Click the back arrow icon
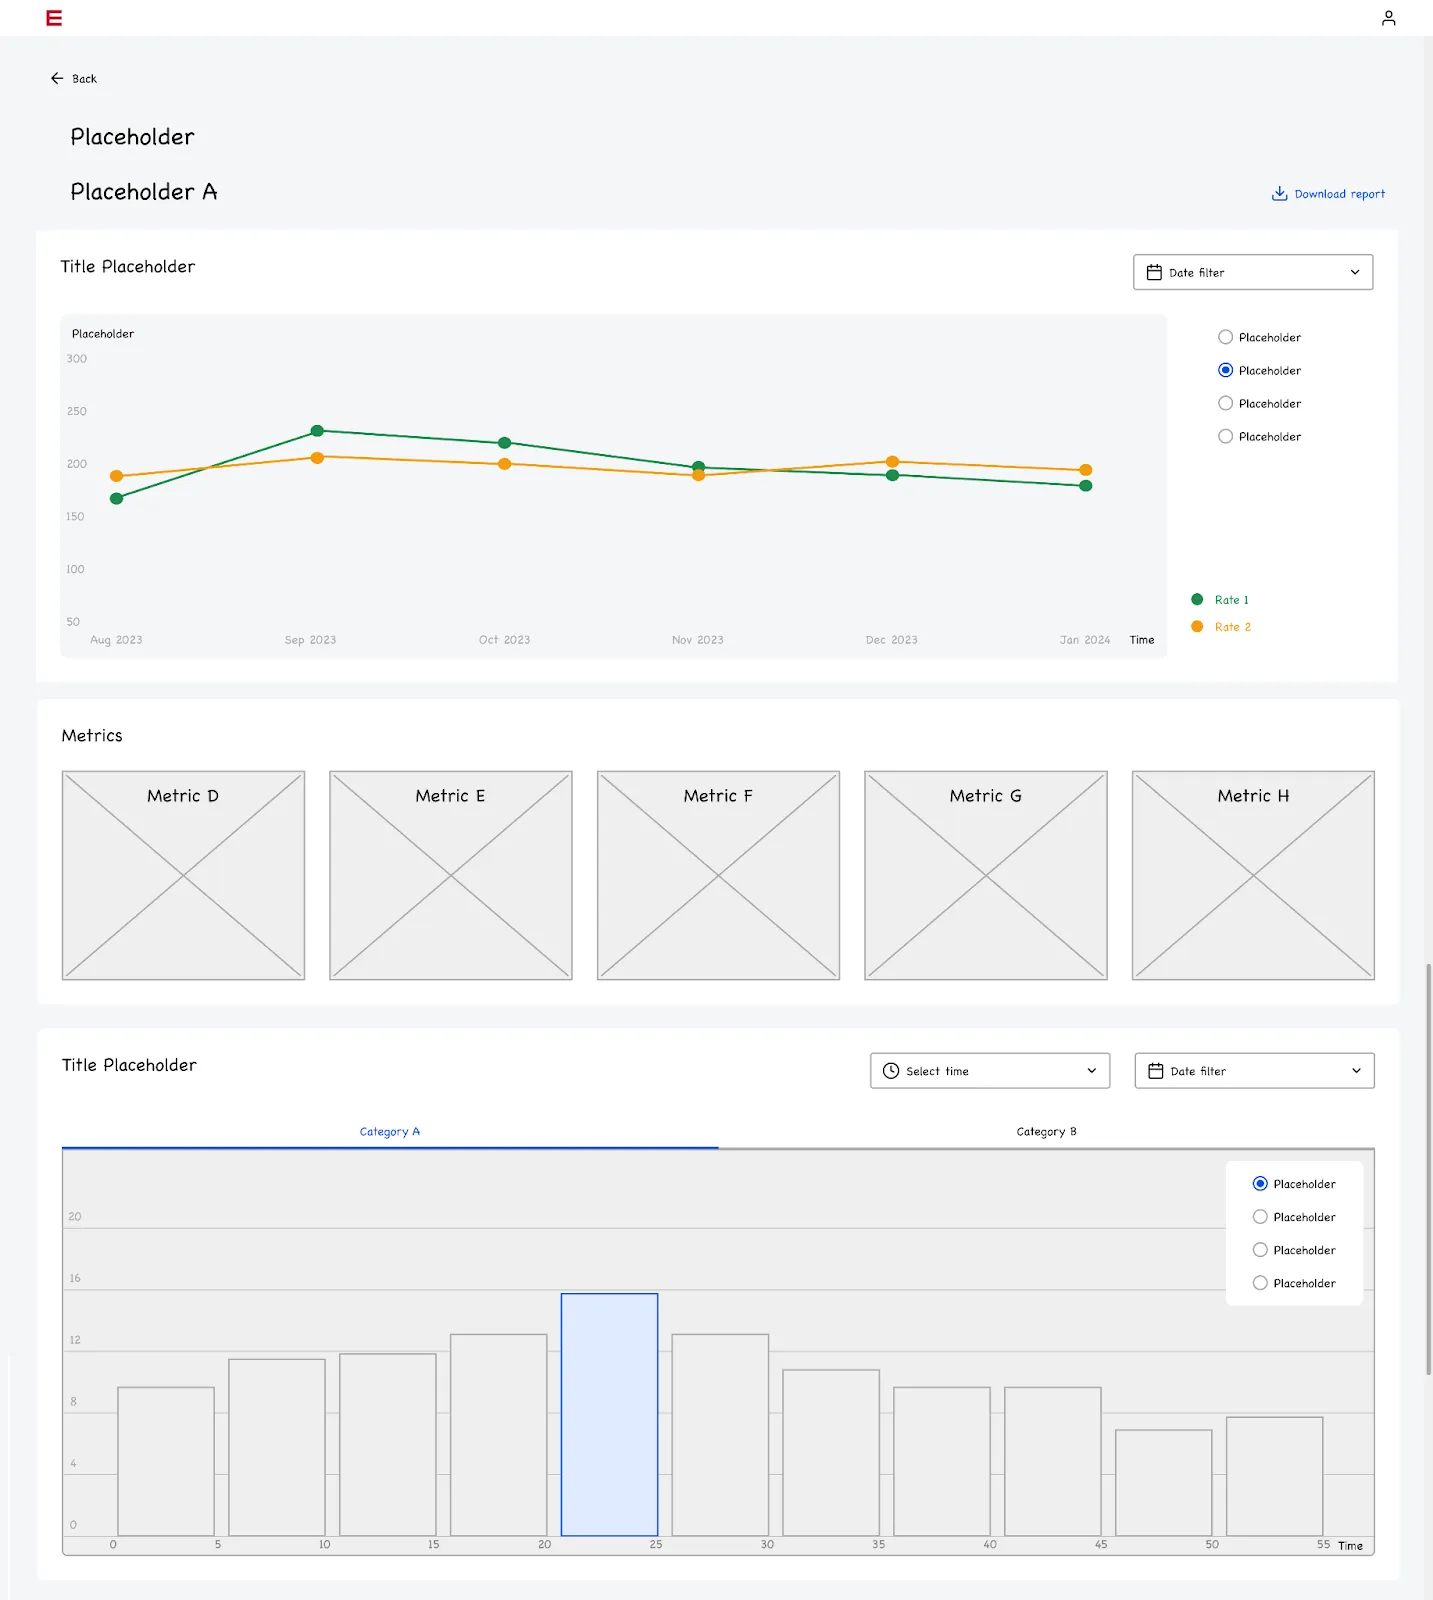This screenshot has height=1600, width=1433. click(x=57, y=78)
